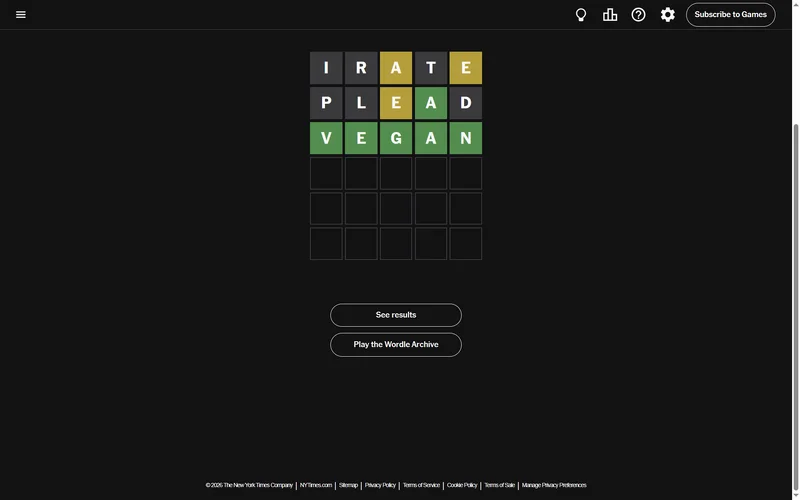Image resolution: width=800 pixels, height=500 pixels.
Task: Click the gray L tile in PLEAD
Action: point(361,103)
